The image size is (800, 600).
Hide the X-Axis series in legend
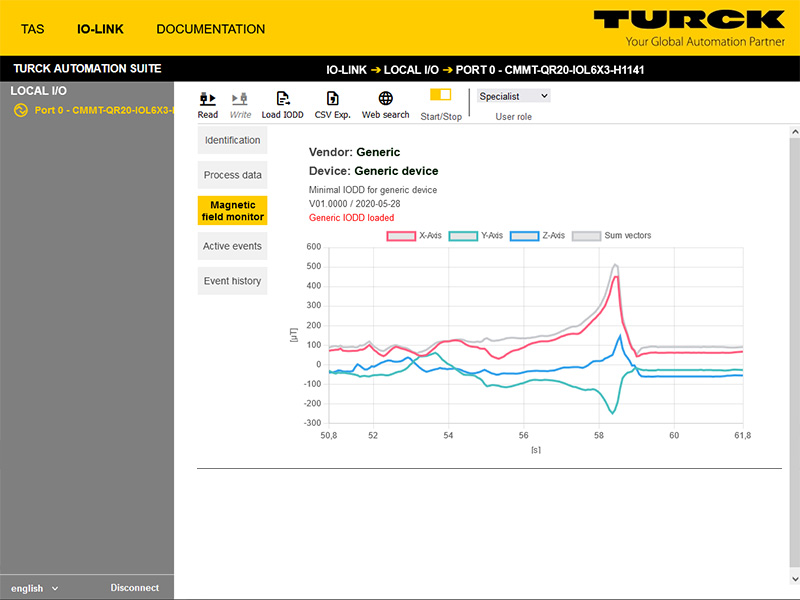[415, 236]
